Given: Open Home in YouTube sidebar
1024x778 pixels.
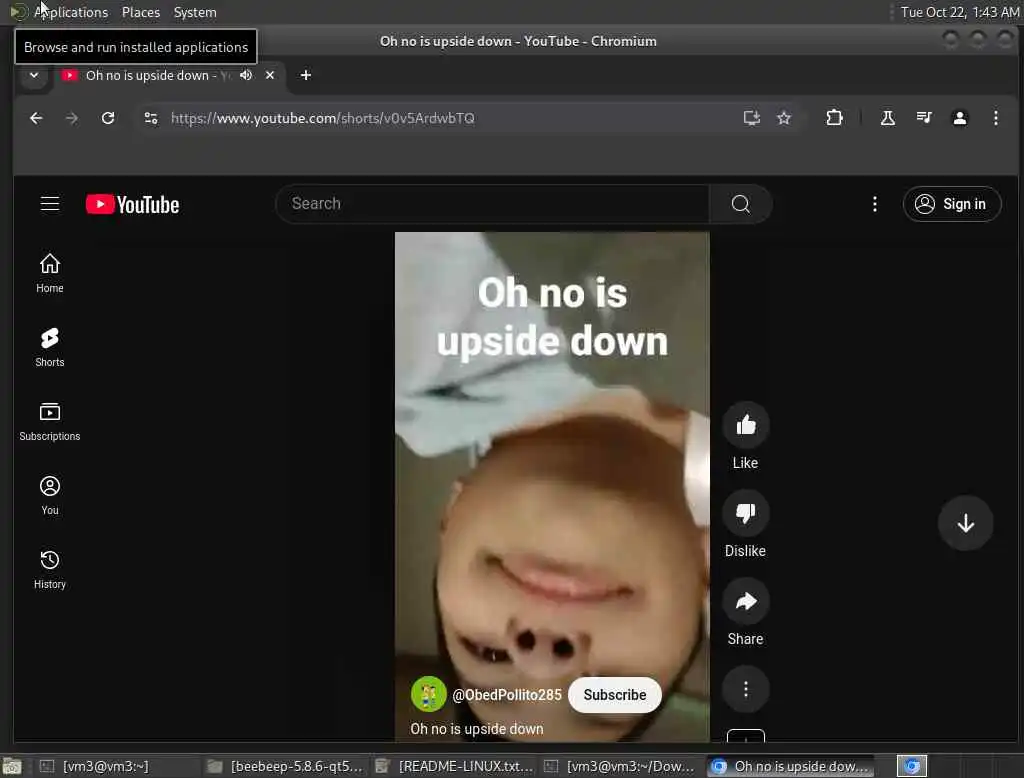Looking at the screenshot, I should tap(50, 274).
